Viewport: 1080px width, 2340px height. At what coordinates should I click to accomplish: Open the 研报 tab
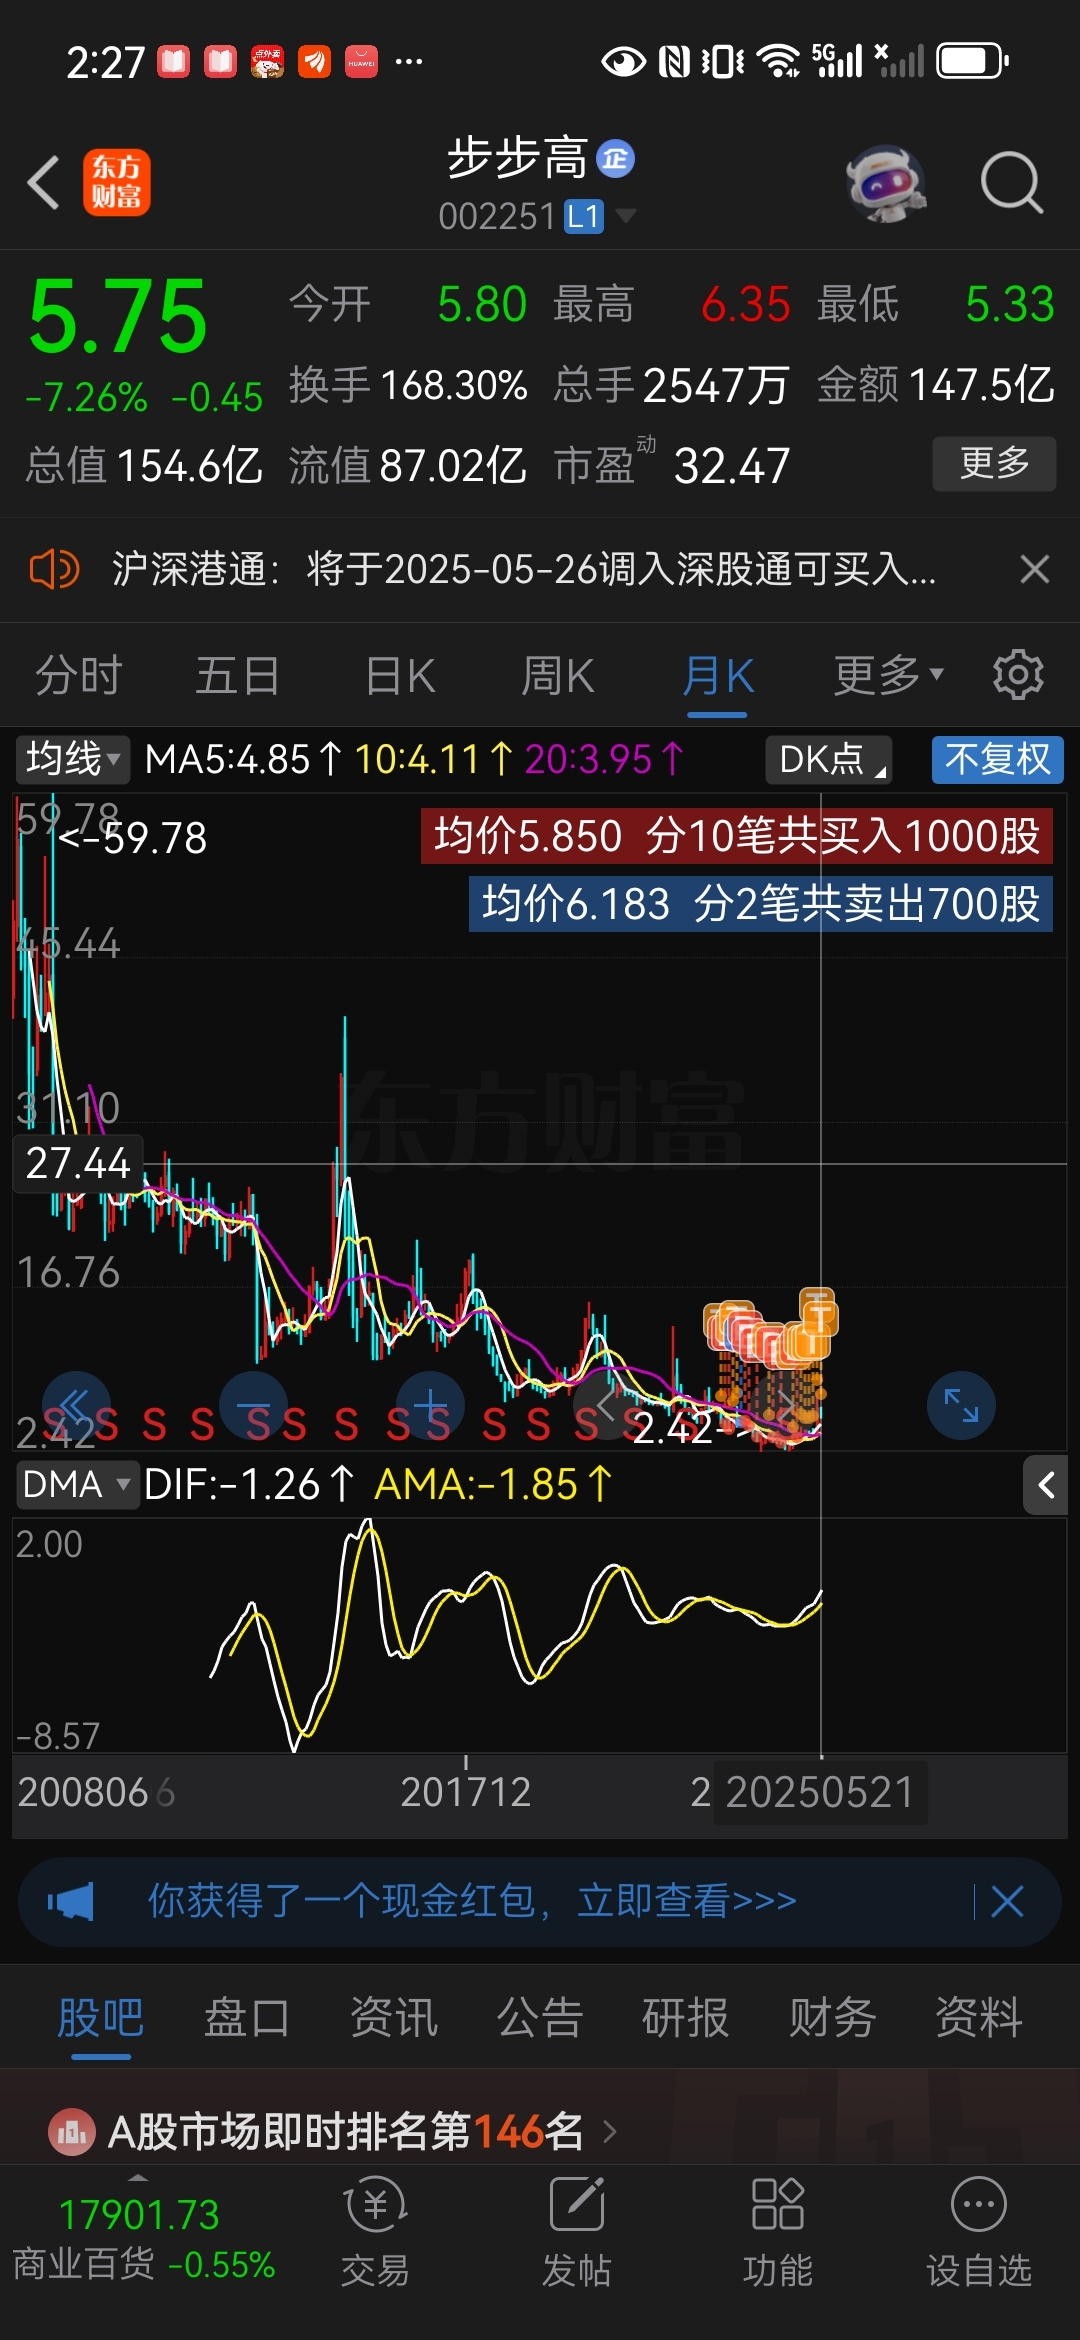(x=686, y=2017)
